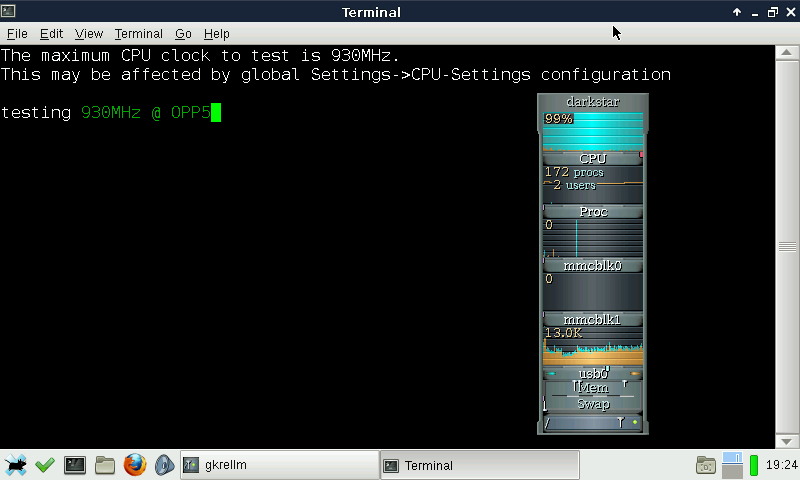
Task: Click the CPU panel label in gkrellm
Action: (593, 158)
